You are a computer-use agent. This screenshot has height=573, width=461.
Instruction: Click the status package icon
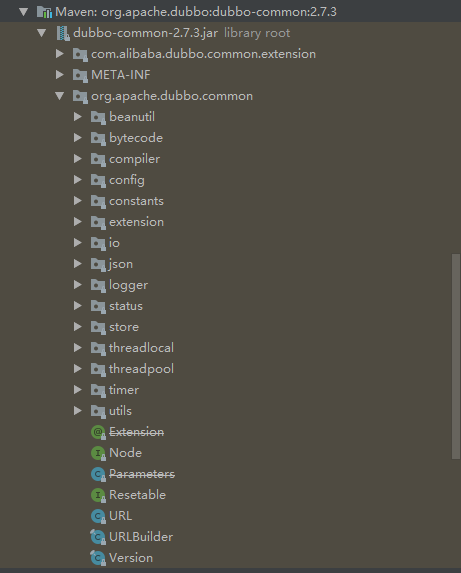[98, 306]
